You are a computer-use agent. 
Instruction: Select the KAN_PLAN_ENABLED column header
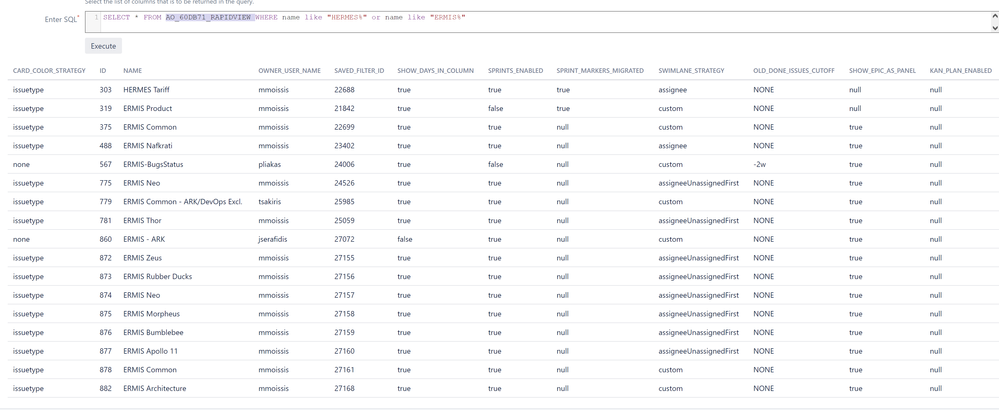(x=961, y=71)
